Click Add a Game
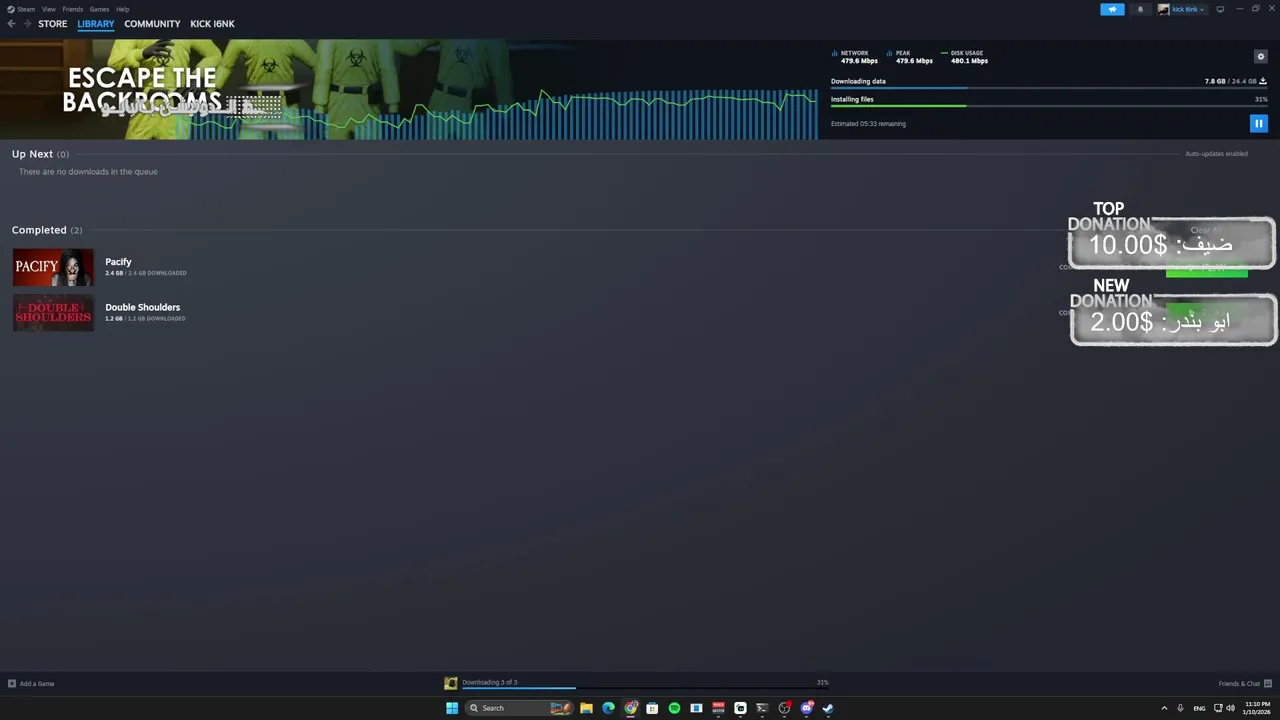1280x720 pixels. coord(31,684)
